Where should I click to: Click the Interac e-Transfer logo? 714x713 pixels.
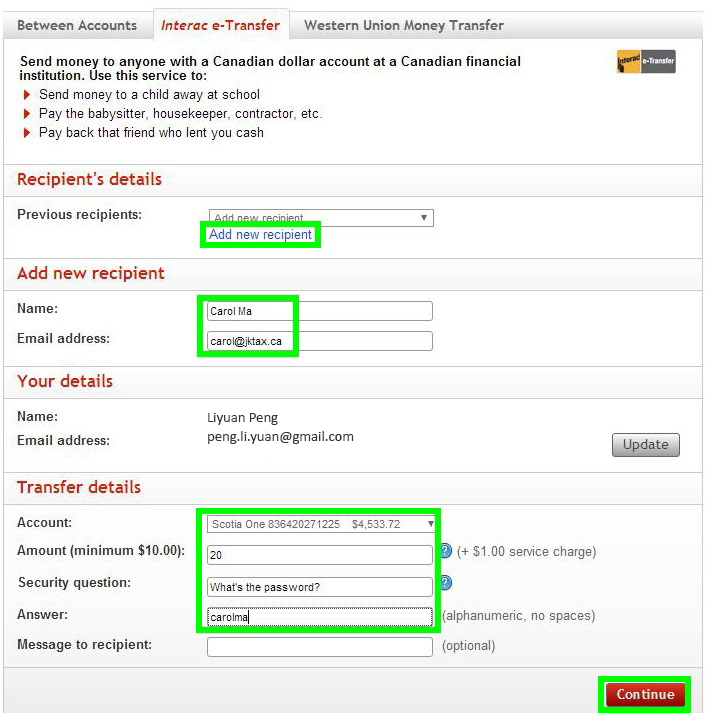(647, 63)
